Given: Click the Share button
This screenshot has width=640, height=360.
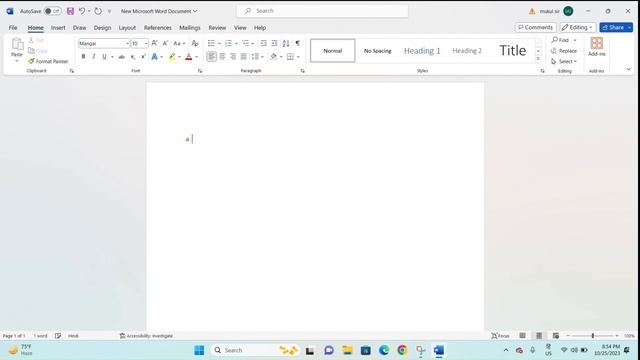Looking at the screenshot, I should coord(616,27).
